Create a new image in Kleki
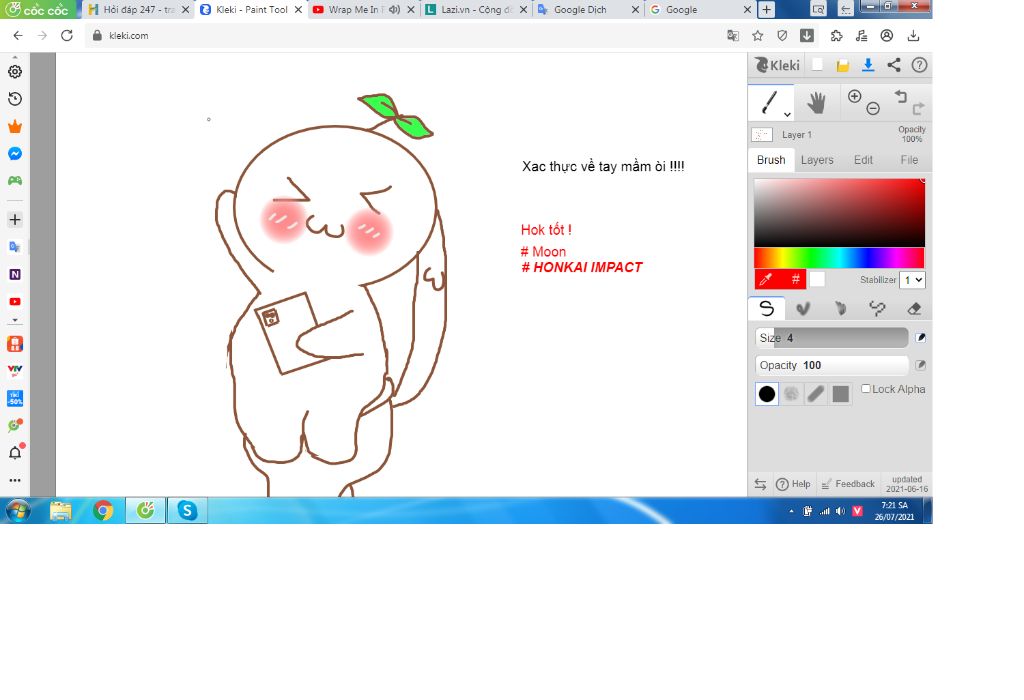This screenshot has width=1024, height=700. click(x=817, y=65)
